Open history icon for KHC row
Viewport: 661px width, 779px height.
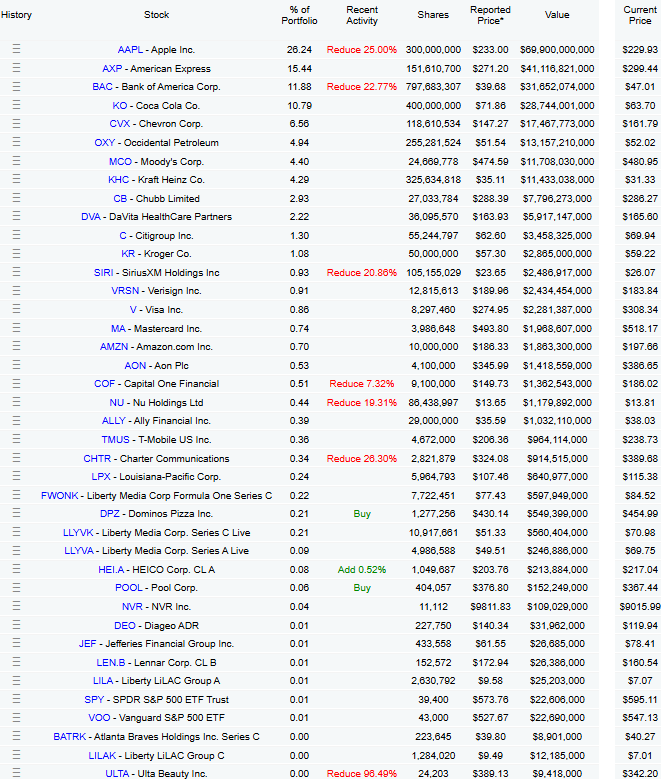pos(16,179)
